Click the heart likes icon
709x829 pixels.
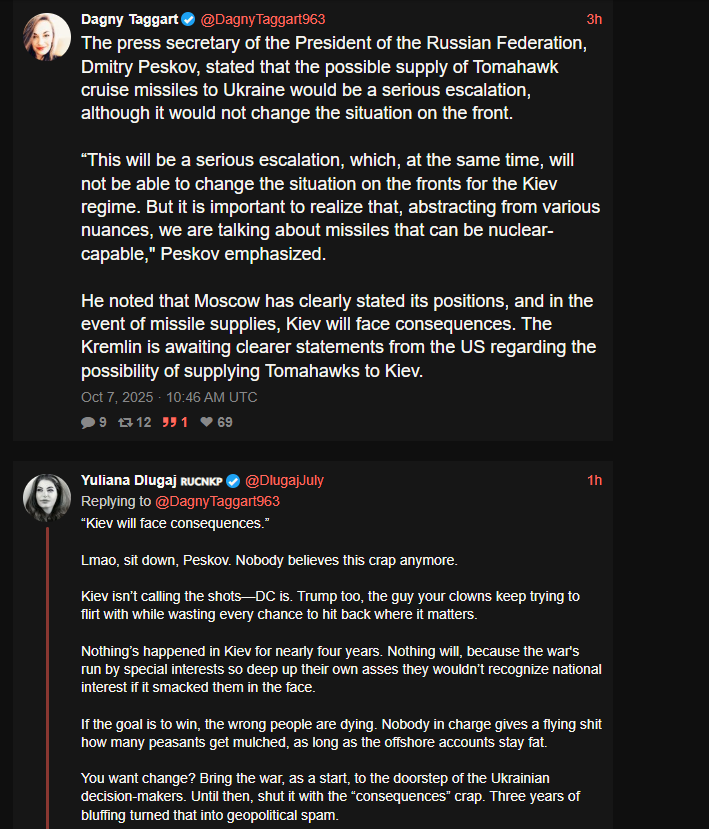[x=206, y=422]
